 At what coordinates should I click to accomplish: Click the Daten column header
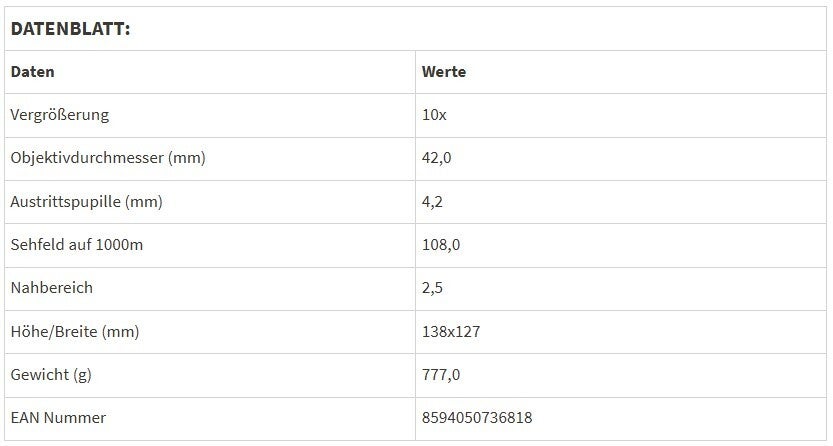[32, 72]
